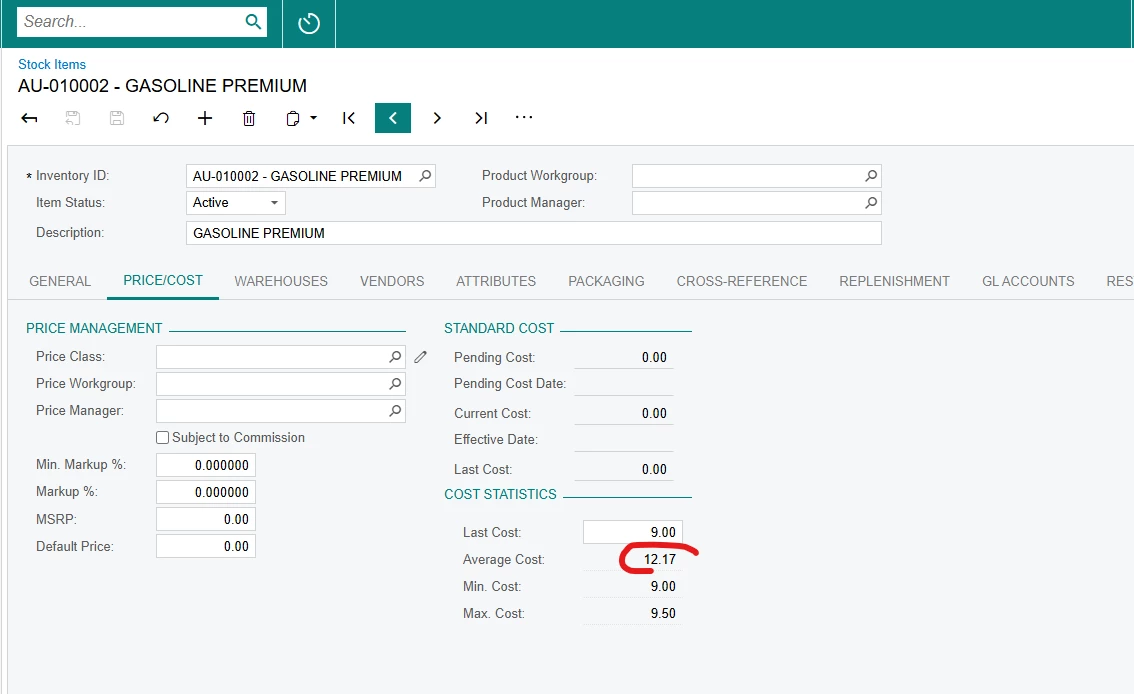Screen dimensions: 1134x694
Task: Click the Save disk toolbar icon
Action: [x=116, y=118]
